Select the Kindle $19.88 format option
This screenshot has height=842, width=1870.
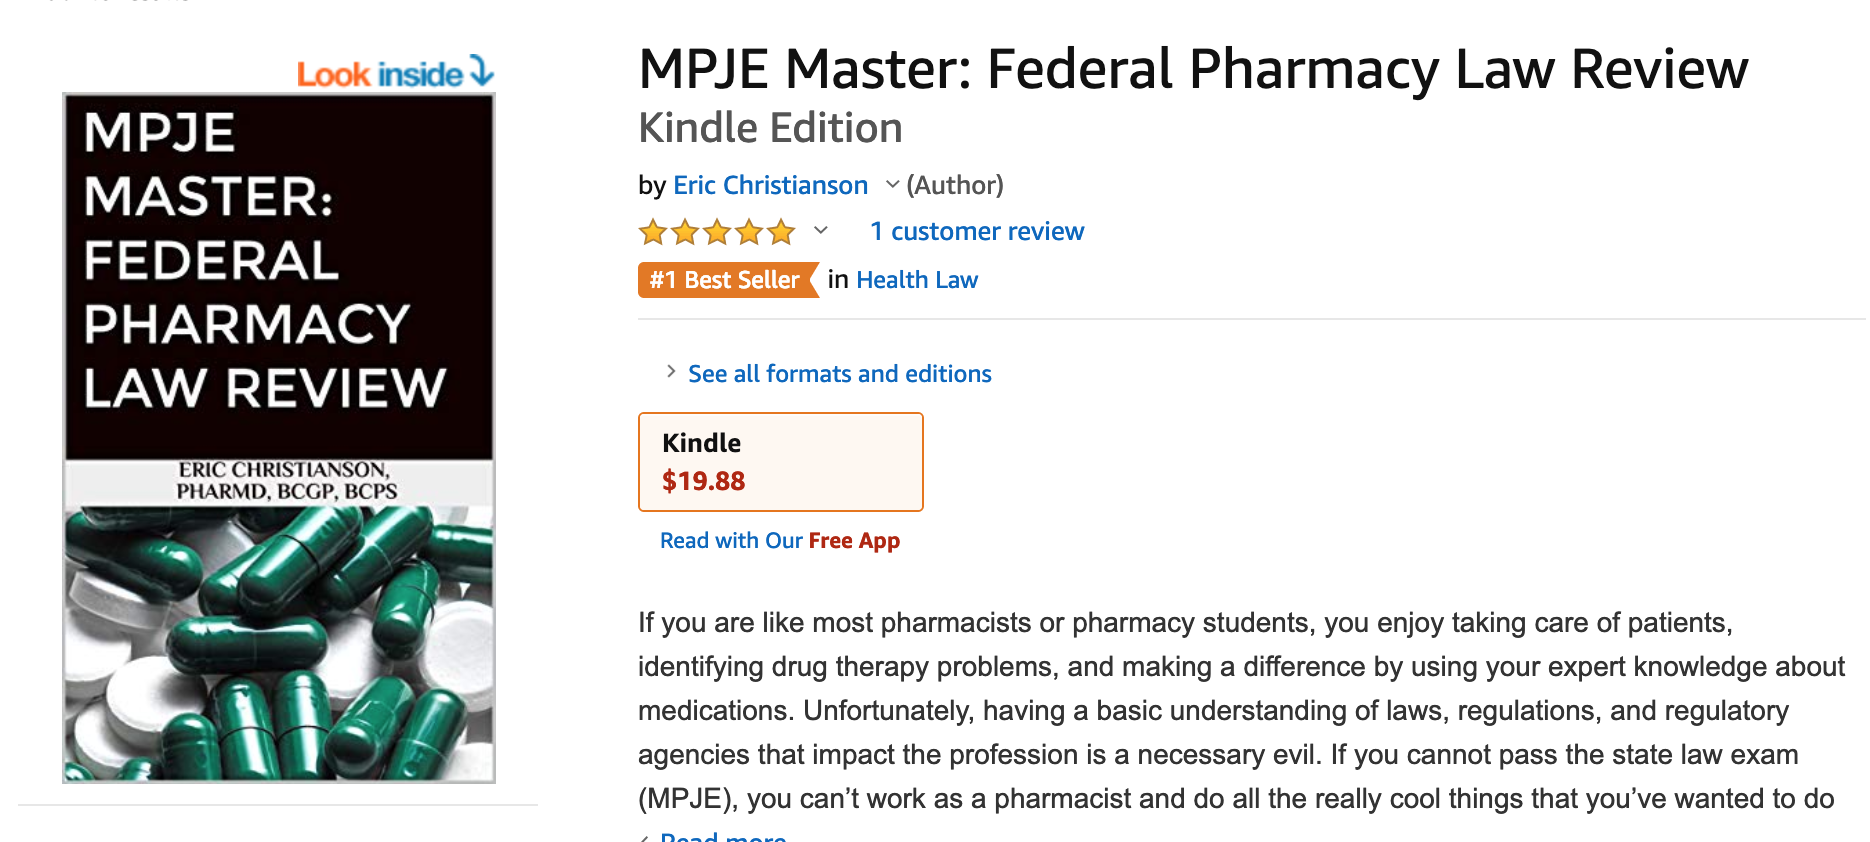click(x=781, y=462)
